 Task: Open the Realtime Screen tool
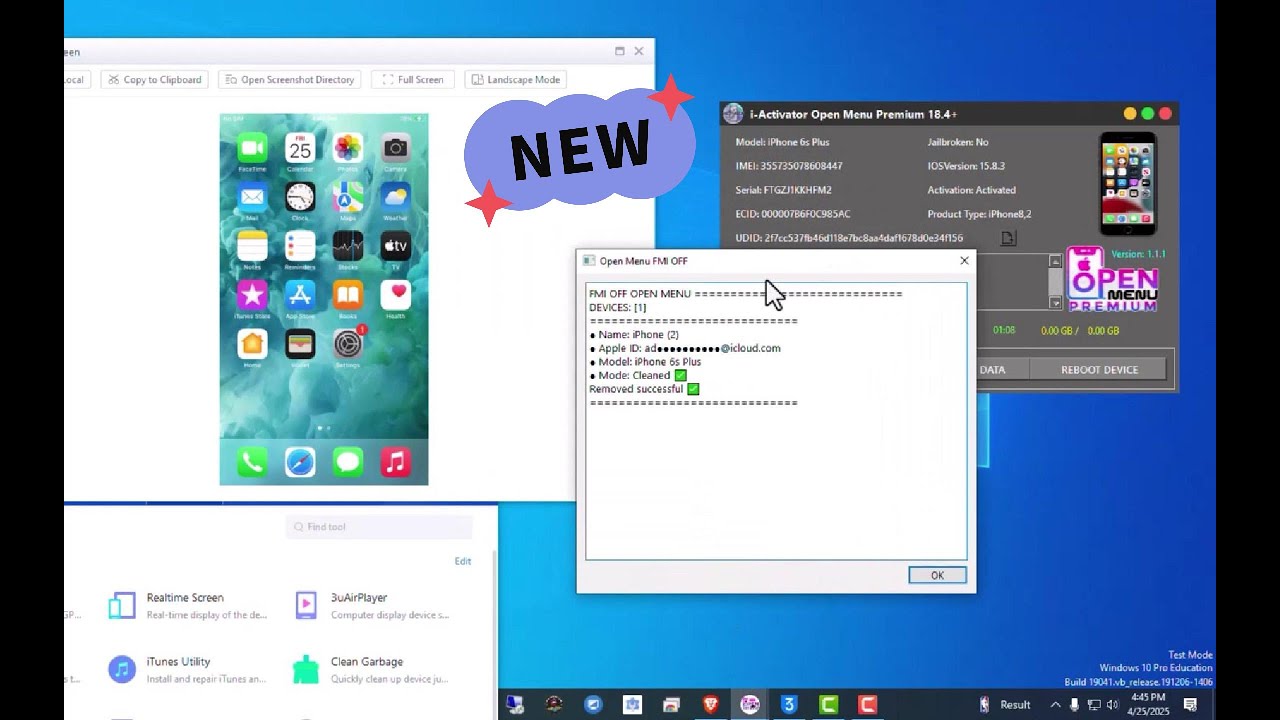click(x=187, y=605)
